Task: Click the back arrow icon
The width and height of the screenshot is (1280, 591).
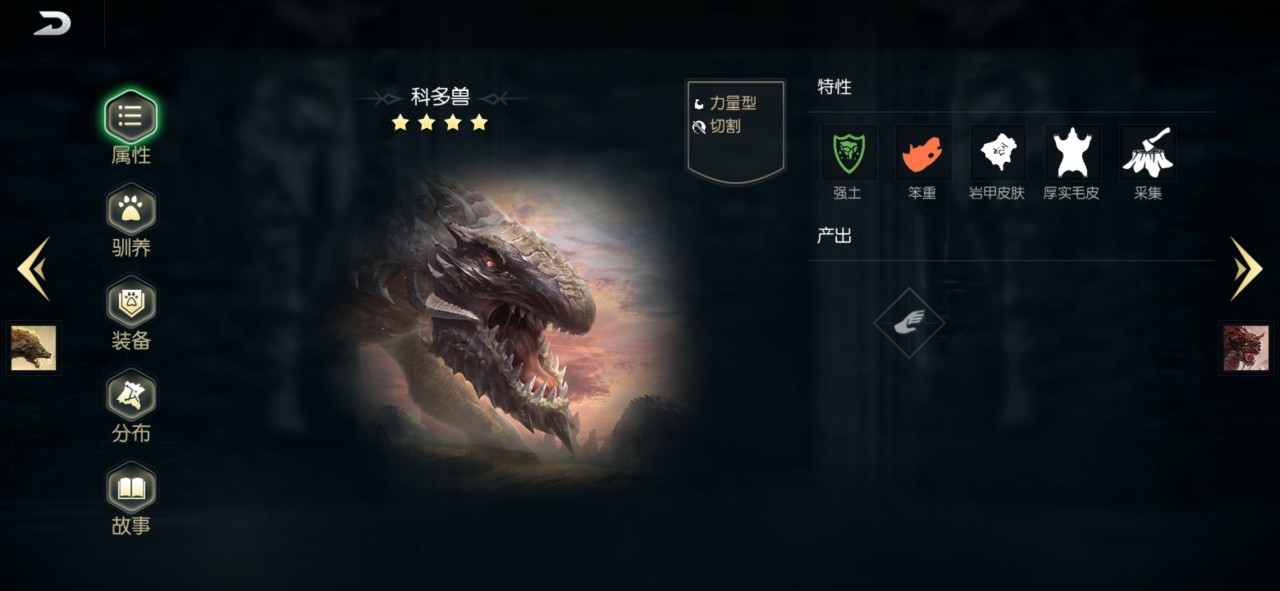Action: [52, 23]
